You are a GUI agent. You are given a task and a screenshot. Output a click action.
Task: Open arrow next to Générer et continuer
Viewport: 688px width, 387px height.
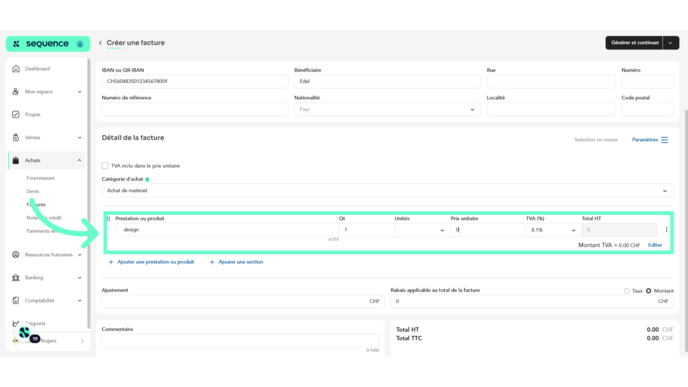click(670, 43)
